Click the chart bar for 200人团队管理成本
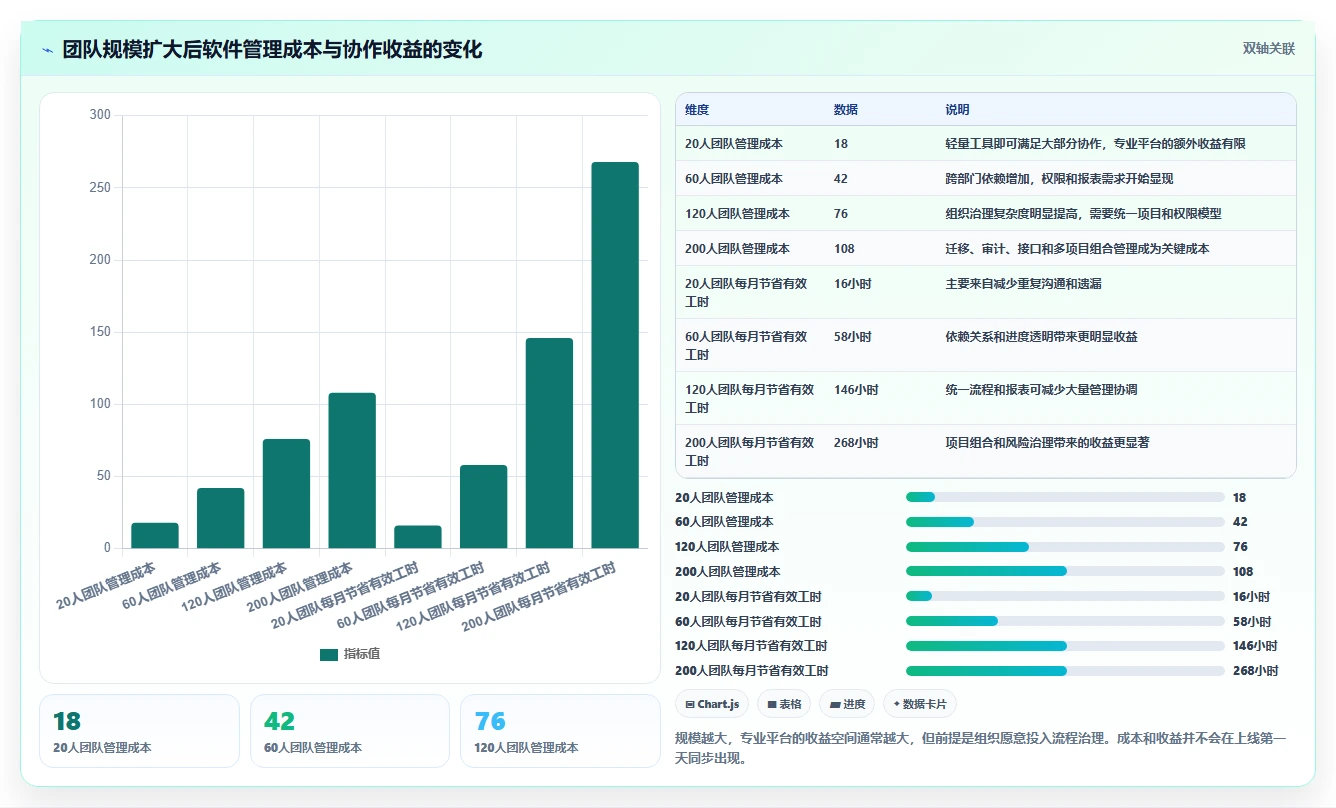1336x808 pixels. (x=352, y=471)
